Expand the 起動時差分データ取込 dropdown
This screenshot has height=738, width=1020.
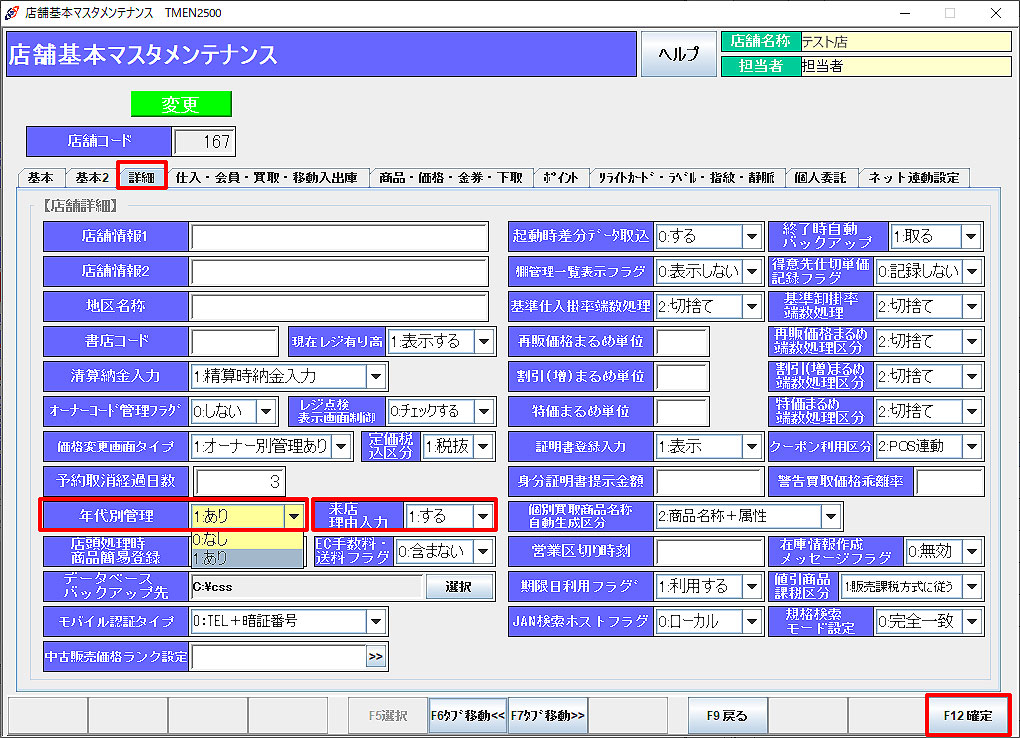click(752, 237)
